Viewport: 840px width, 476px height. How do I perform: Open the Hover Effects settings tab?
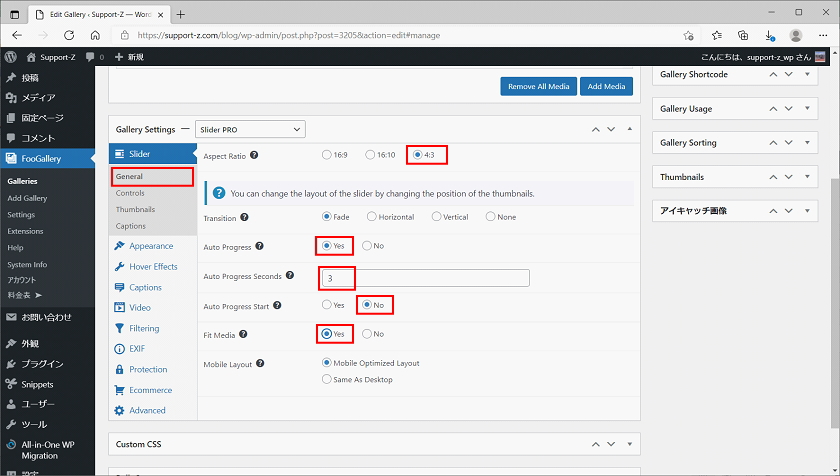[153, 267]
